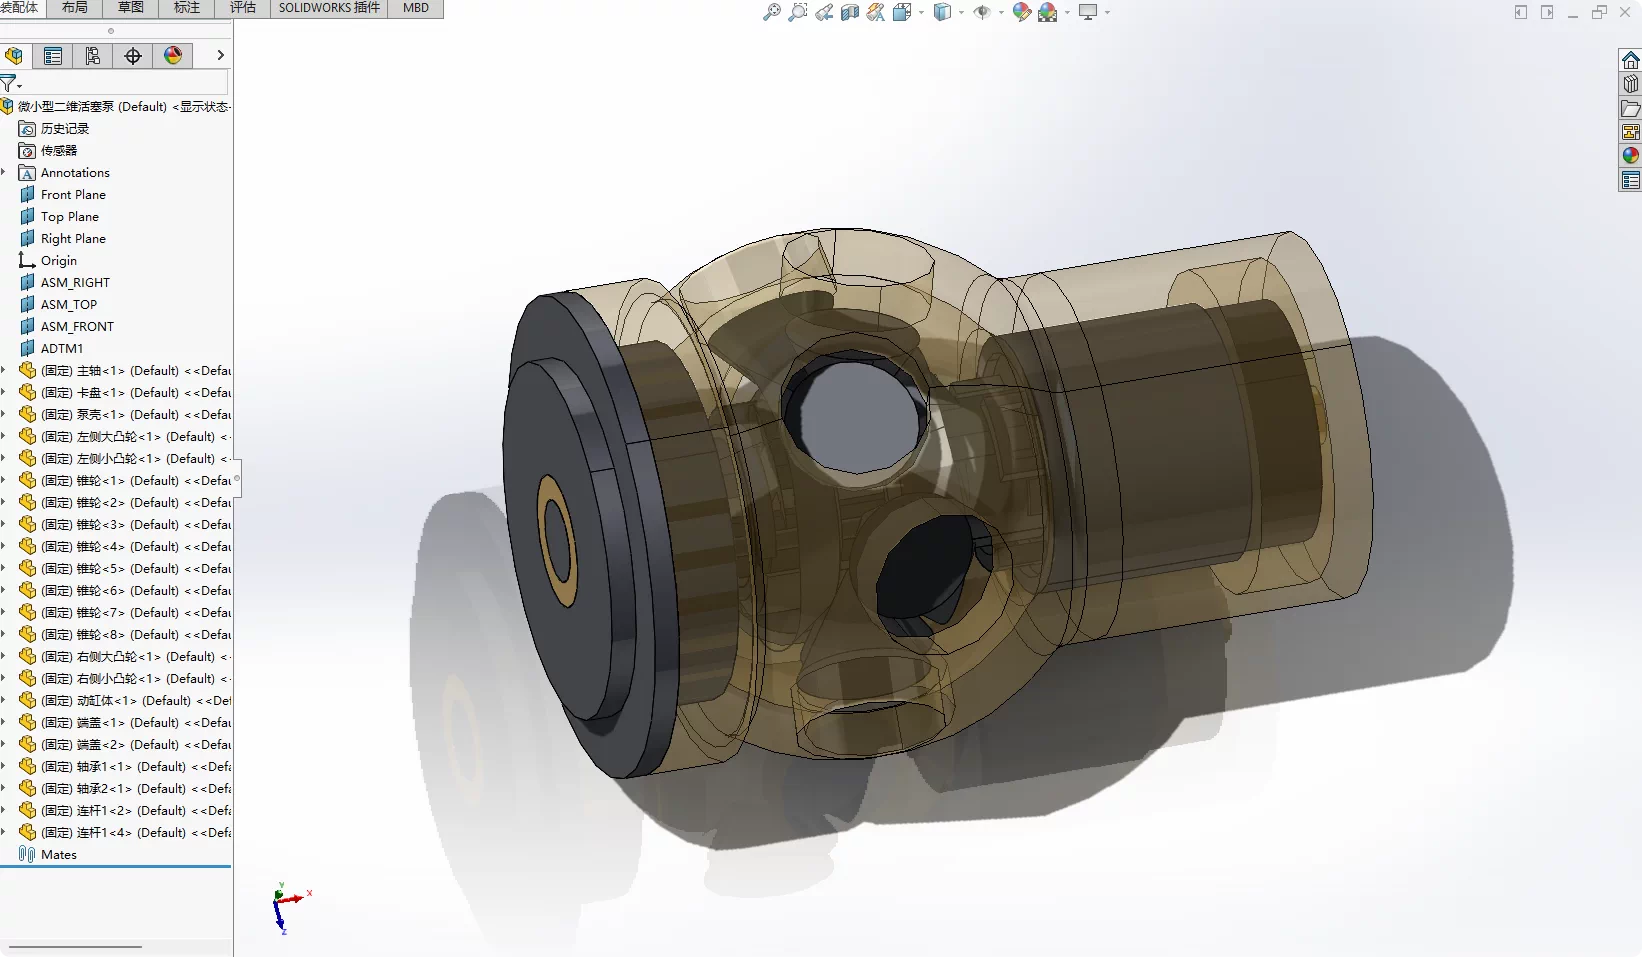Image resolution: width=1642 pixels, height=957 pixels.
Task: Toggle the Section View tool
Action: pos(850,12)
